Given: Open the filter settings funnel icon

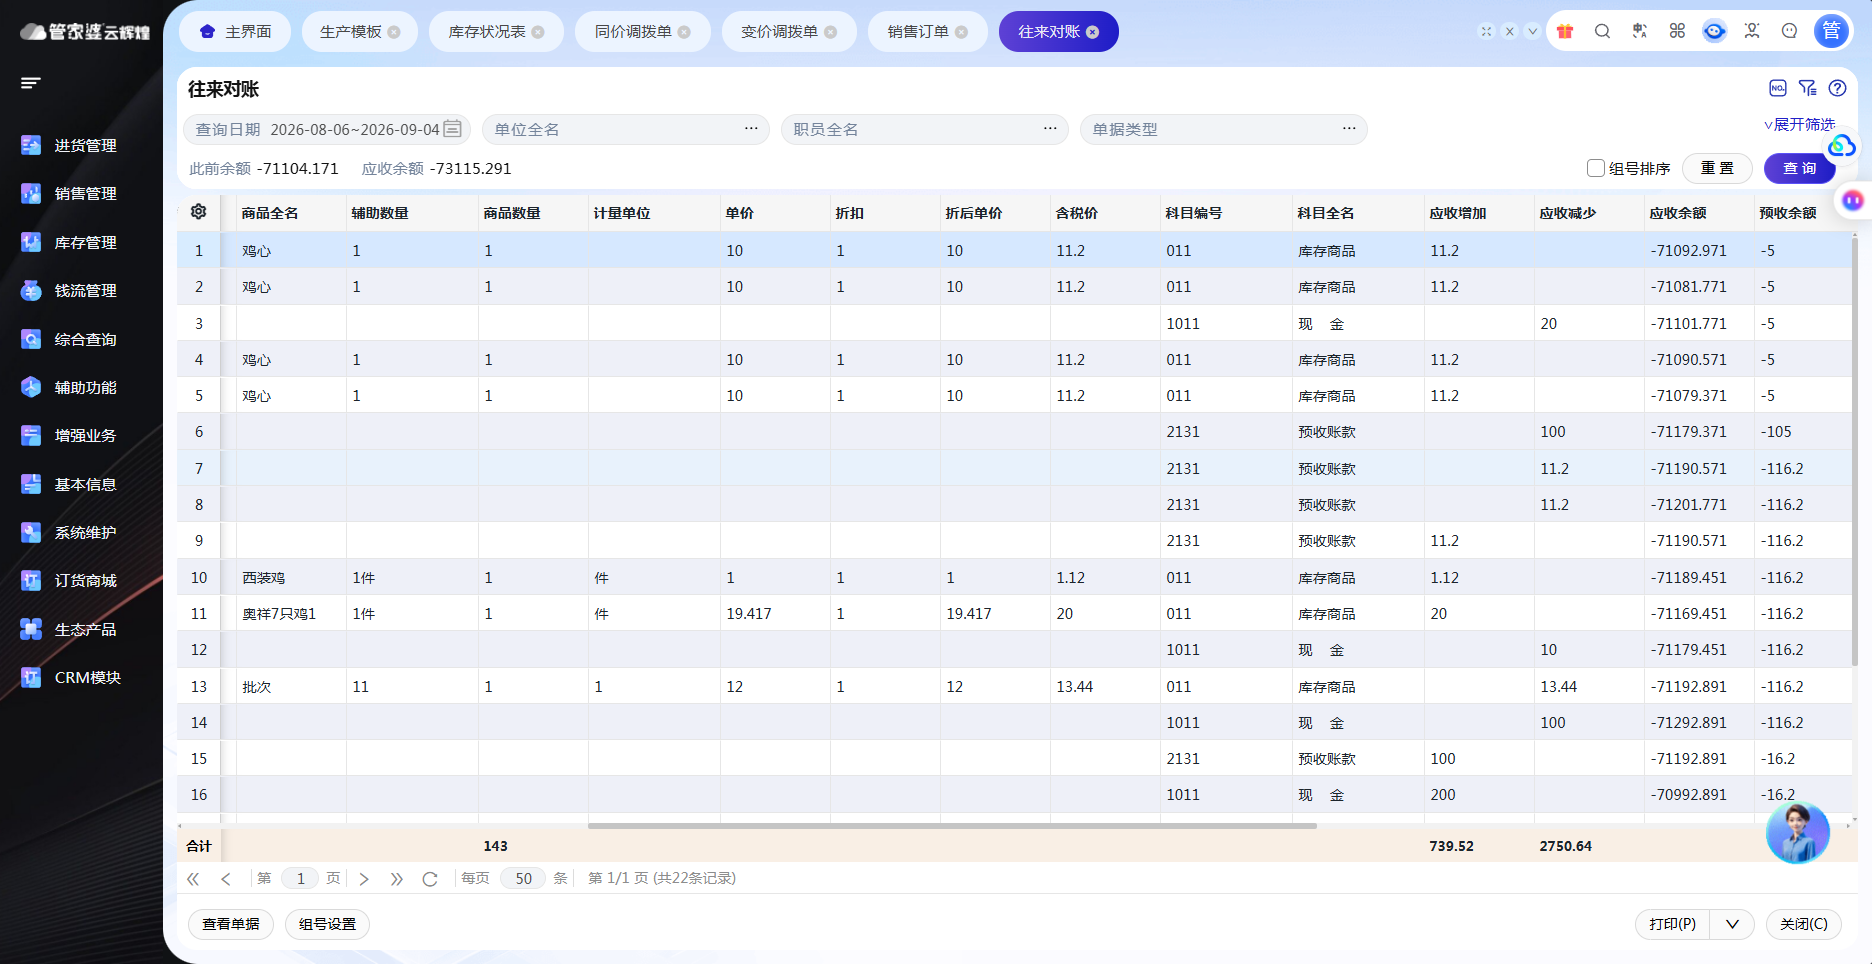Looking at the screenshot, I should tap(1807, 88).
